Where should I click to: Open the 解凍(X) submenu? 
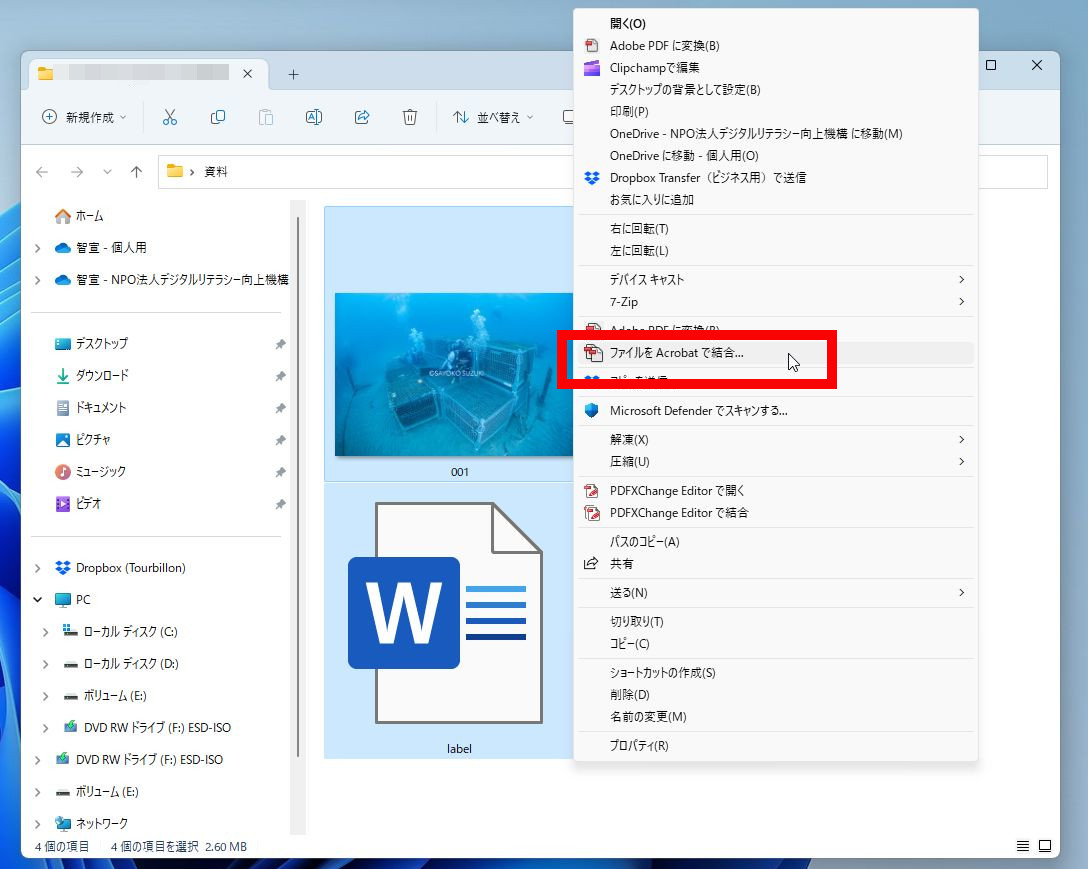[776, 440]
